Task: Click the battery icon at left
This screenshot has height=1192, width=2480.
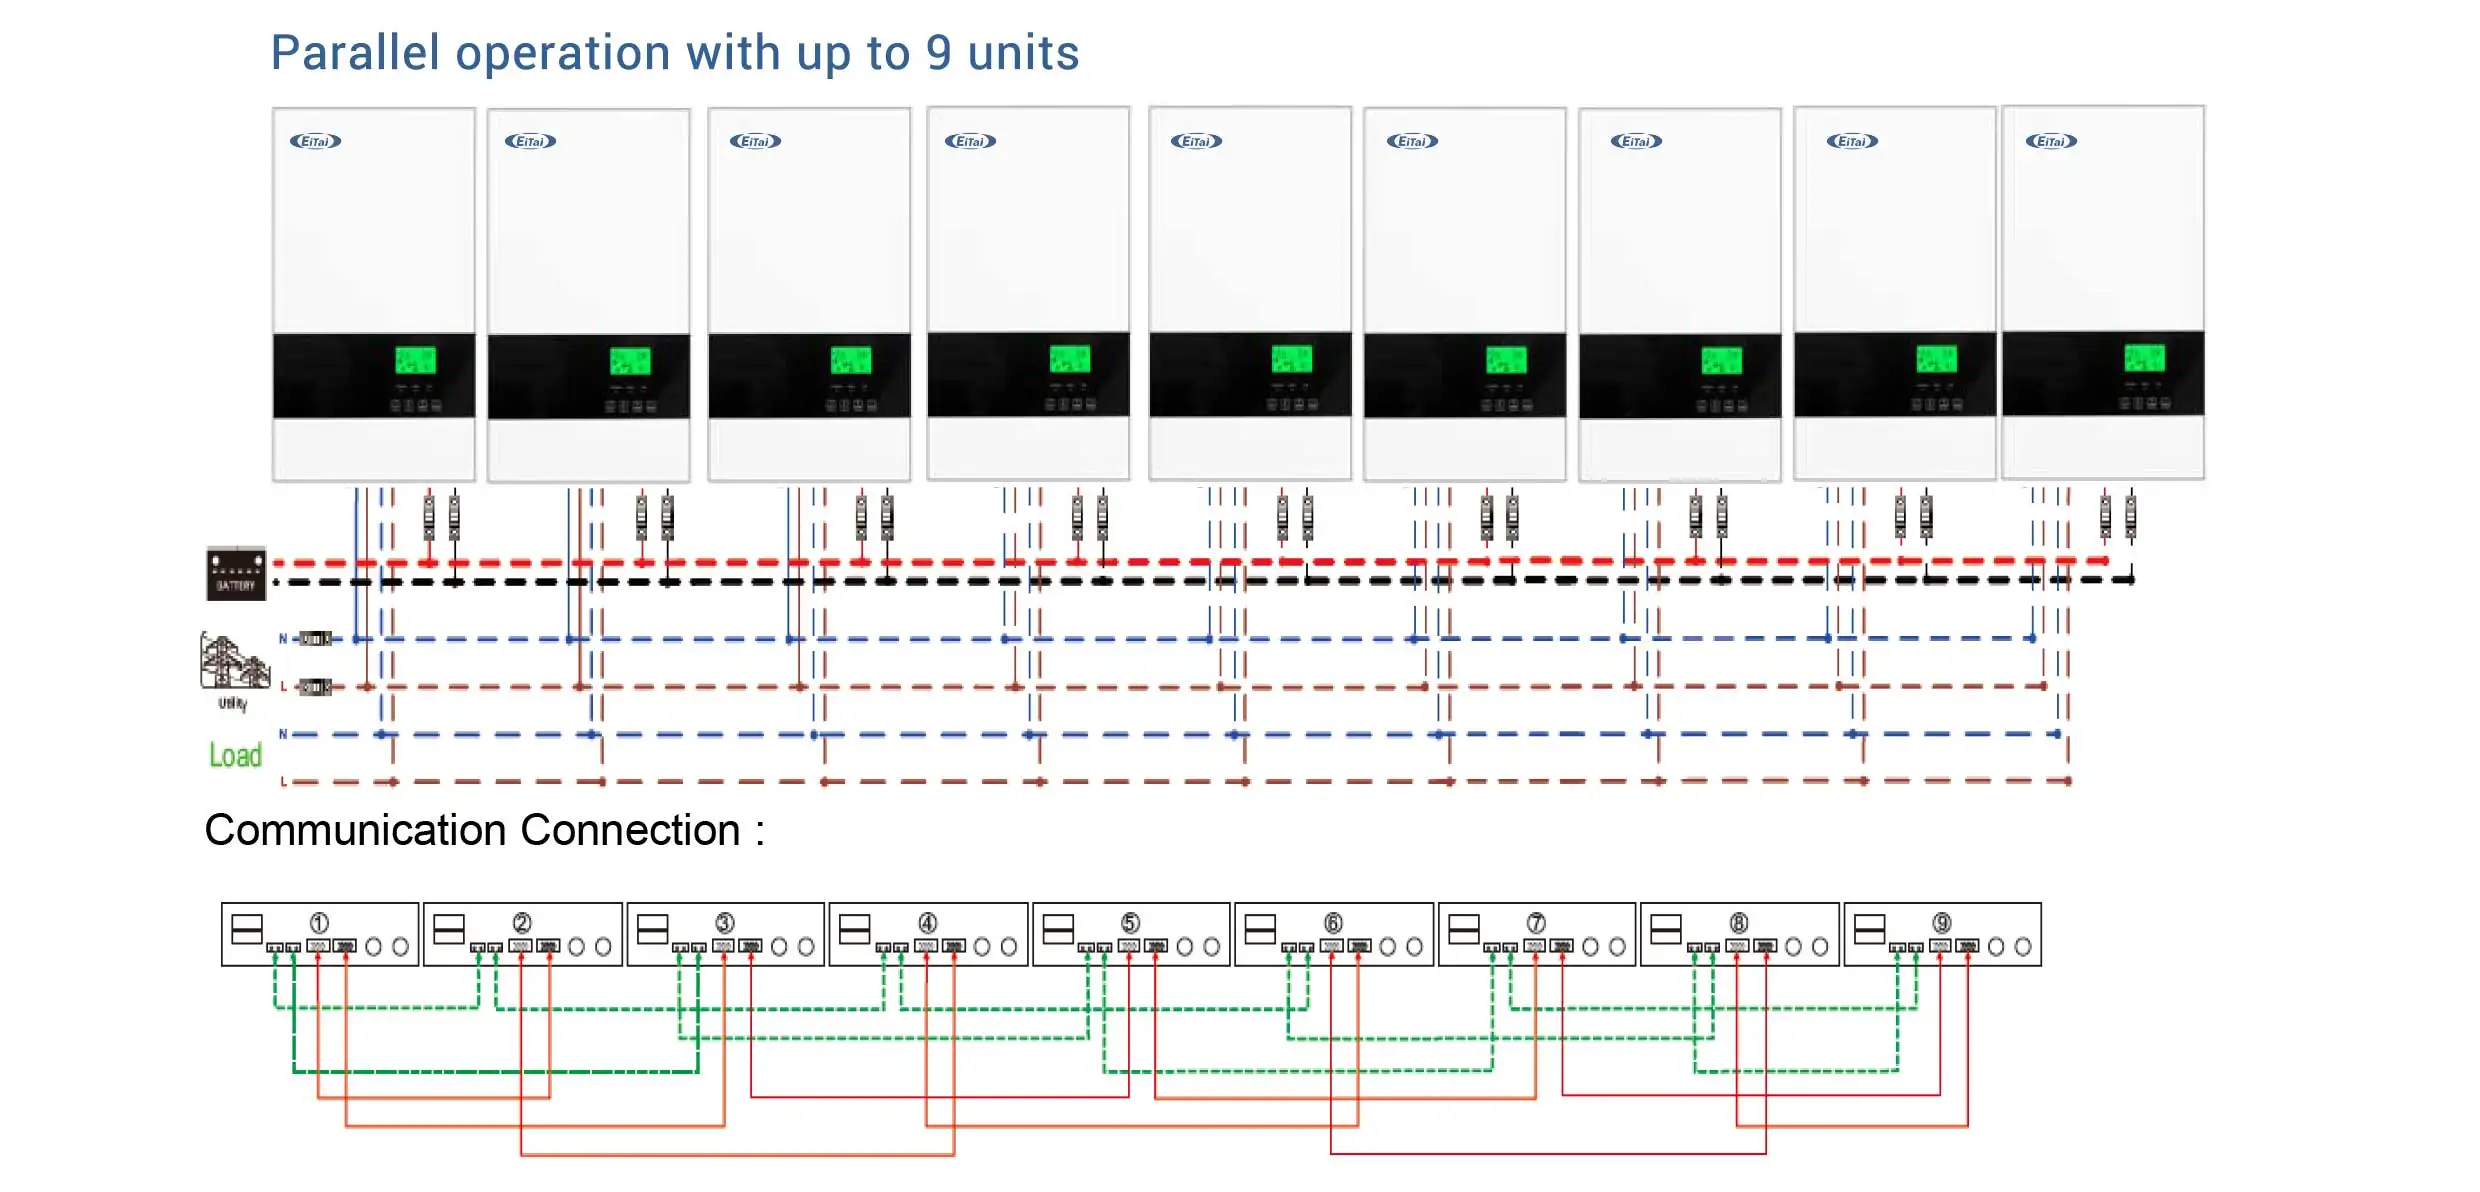Action: (236, 573)
